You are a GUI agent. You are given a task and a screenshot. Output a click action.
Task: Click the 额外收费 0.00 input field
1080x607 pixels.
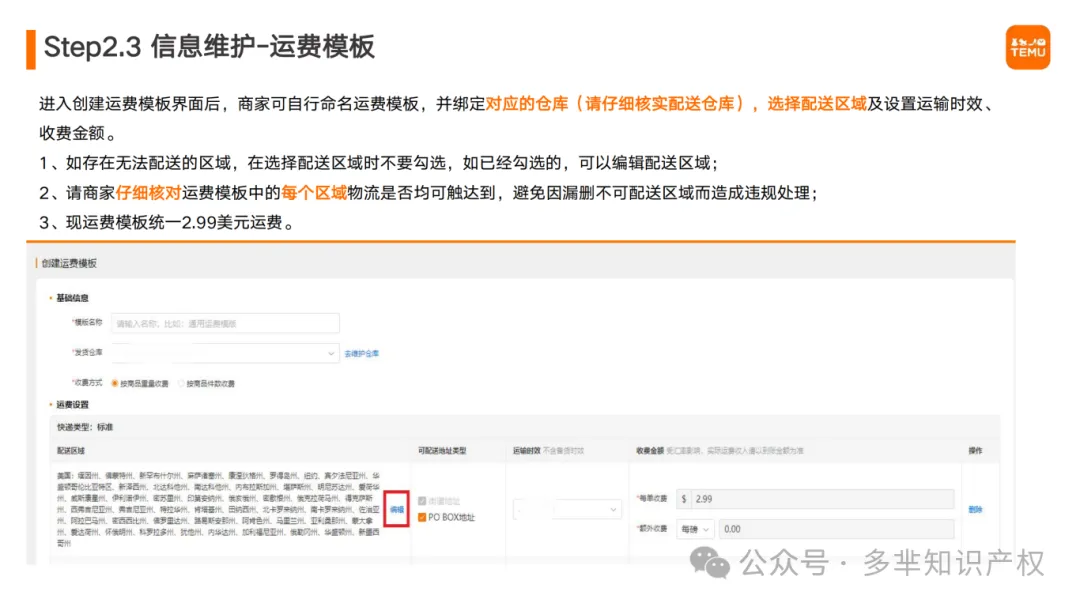(837, 529)
